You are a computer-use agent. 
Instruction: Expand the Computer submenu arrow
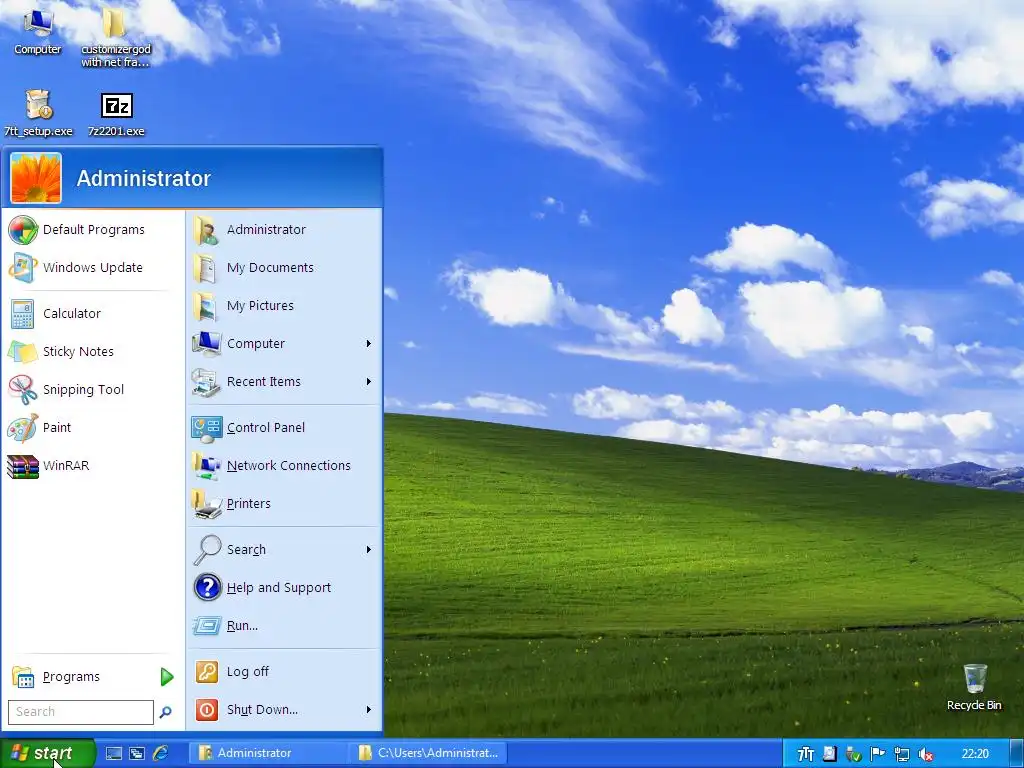coord(368,344)
